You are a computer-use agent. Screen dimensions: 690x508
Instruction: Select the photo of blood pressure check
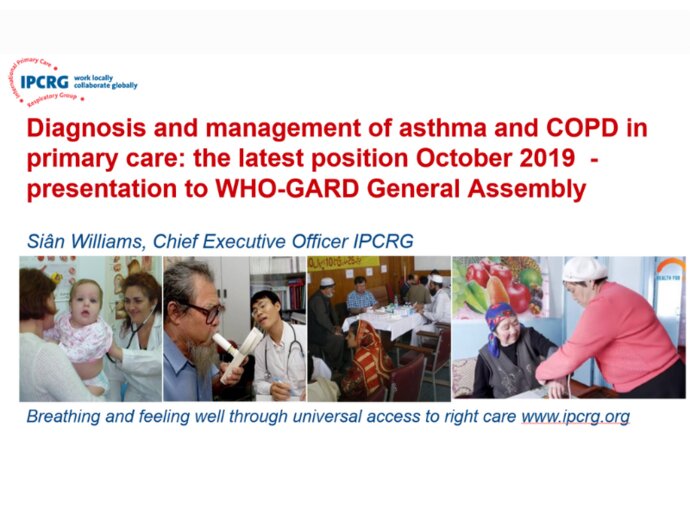569,328
